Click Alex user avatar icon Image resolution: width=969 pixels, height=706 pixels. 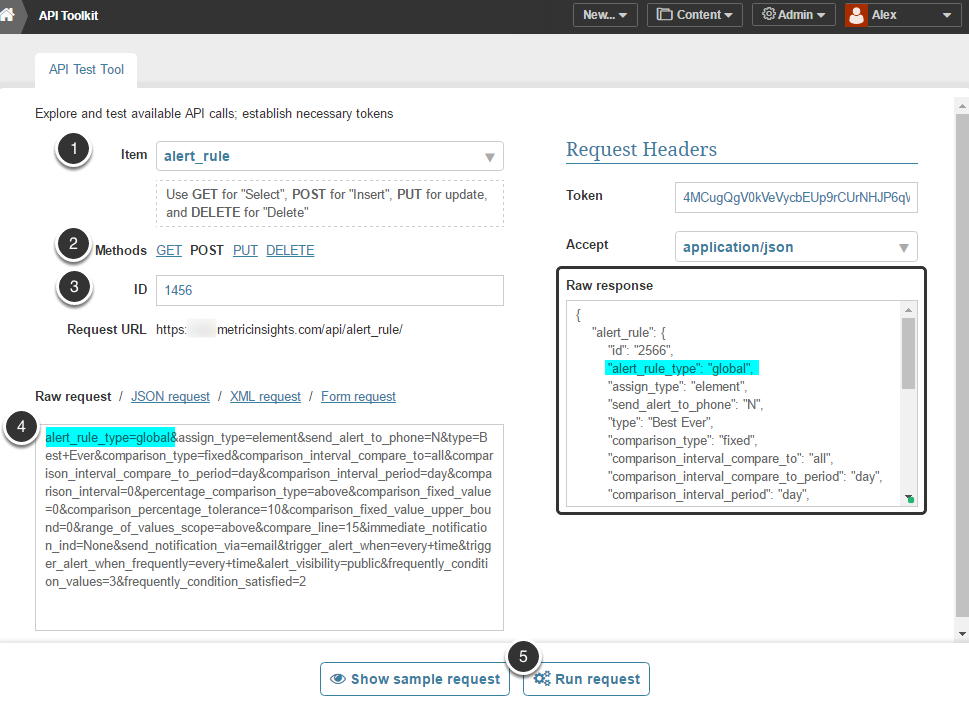tap(856, 15)
